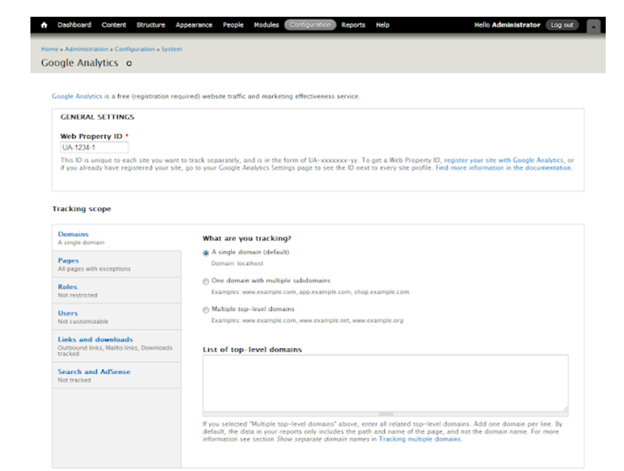Select the Pages vertical tab

(x=117, y=264)
